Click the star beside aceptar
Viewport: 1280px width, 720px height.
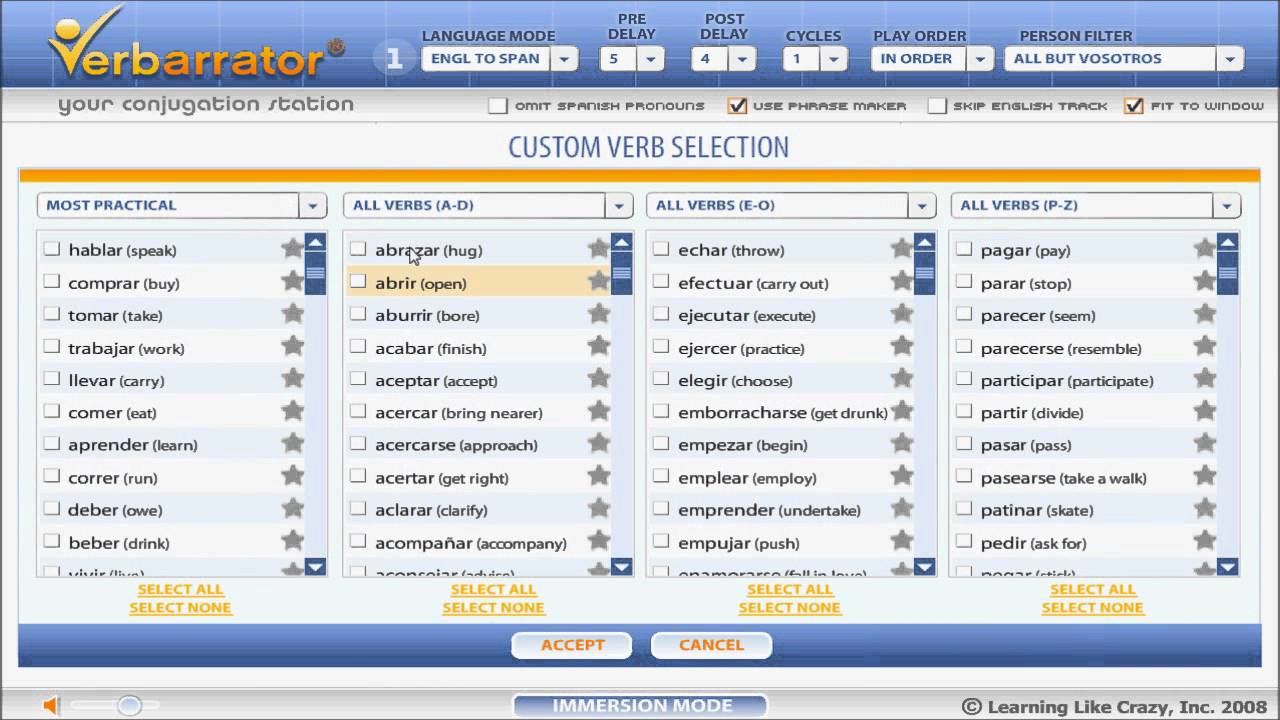pos(598,379)
